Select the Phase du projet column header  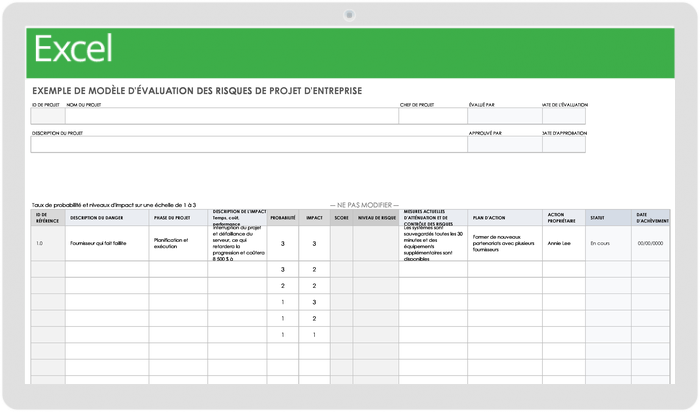[x=178, y=217]
